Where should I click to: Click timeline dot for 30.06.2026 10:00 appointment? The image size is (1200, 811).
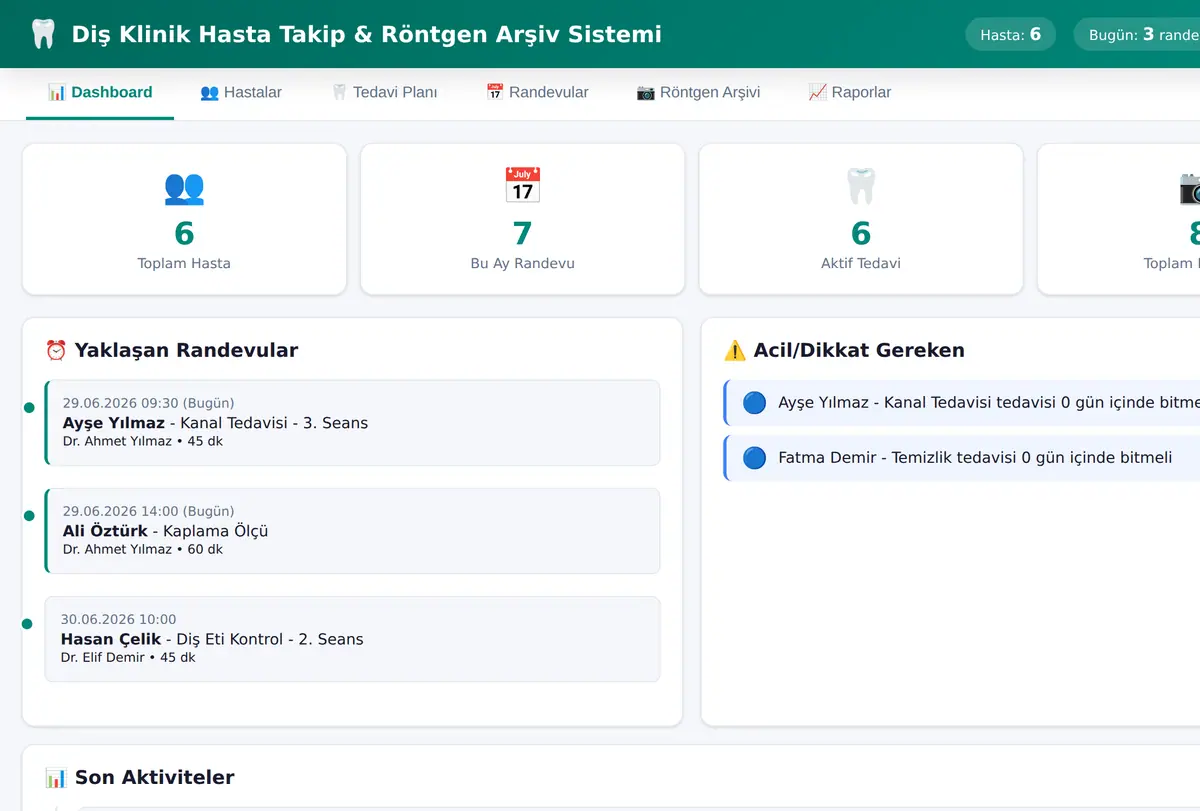[29, 623]
